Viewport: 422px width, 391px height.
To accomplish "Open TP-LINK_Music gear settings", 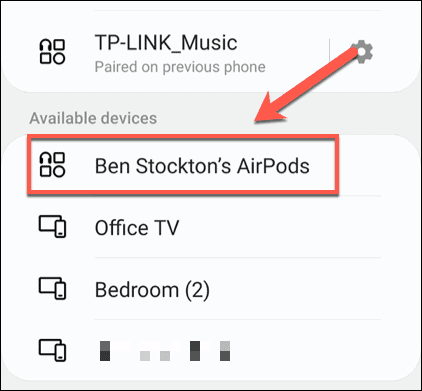I will coord(362,52).
